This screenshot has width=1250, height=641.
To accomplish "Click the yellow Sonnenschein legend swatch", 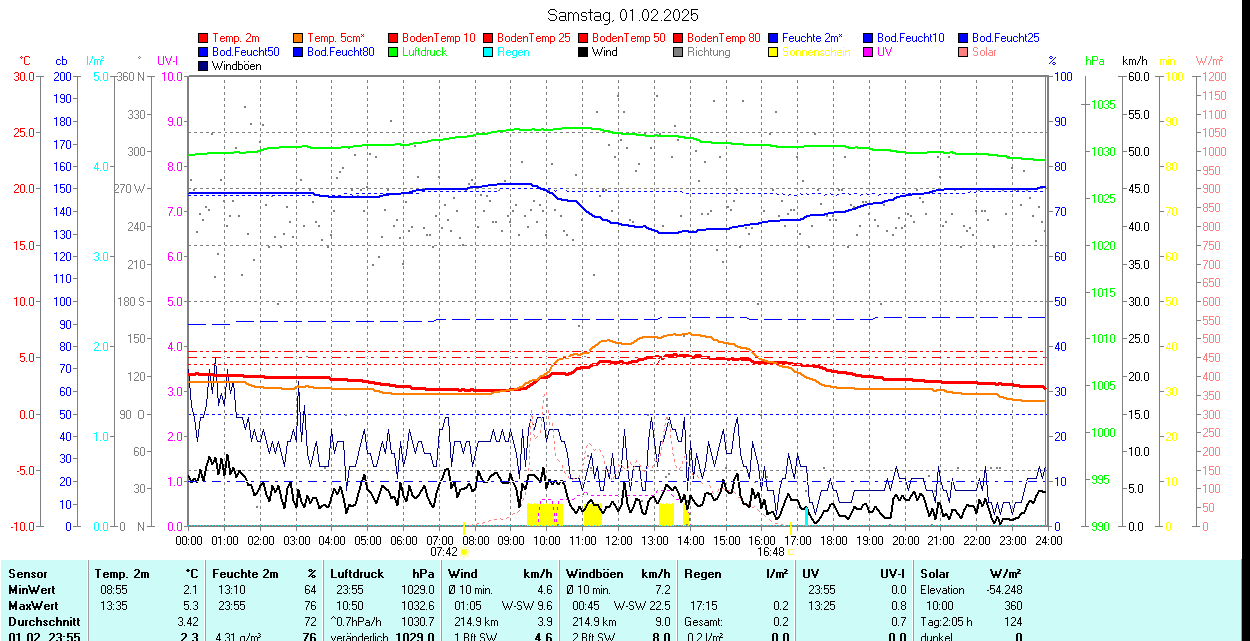I will 774,52.
